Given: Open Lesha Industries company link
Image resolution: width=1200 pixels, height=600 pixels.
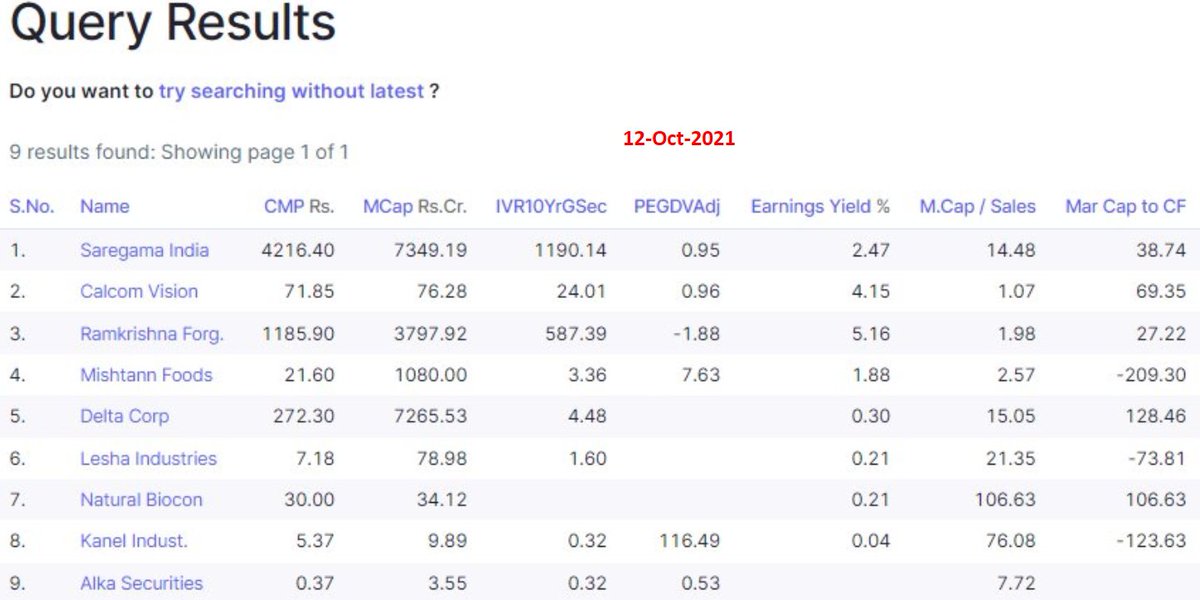Looking at the screenshot, I should pyautogui.click(x=148, y=458).
